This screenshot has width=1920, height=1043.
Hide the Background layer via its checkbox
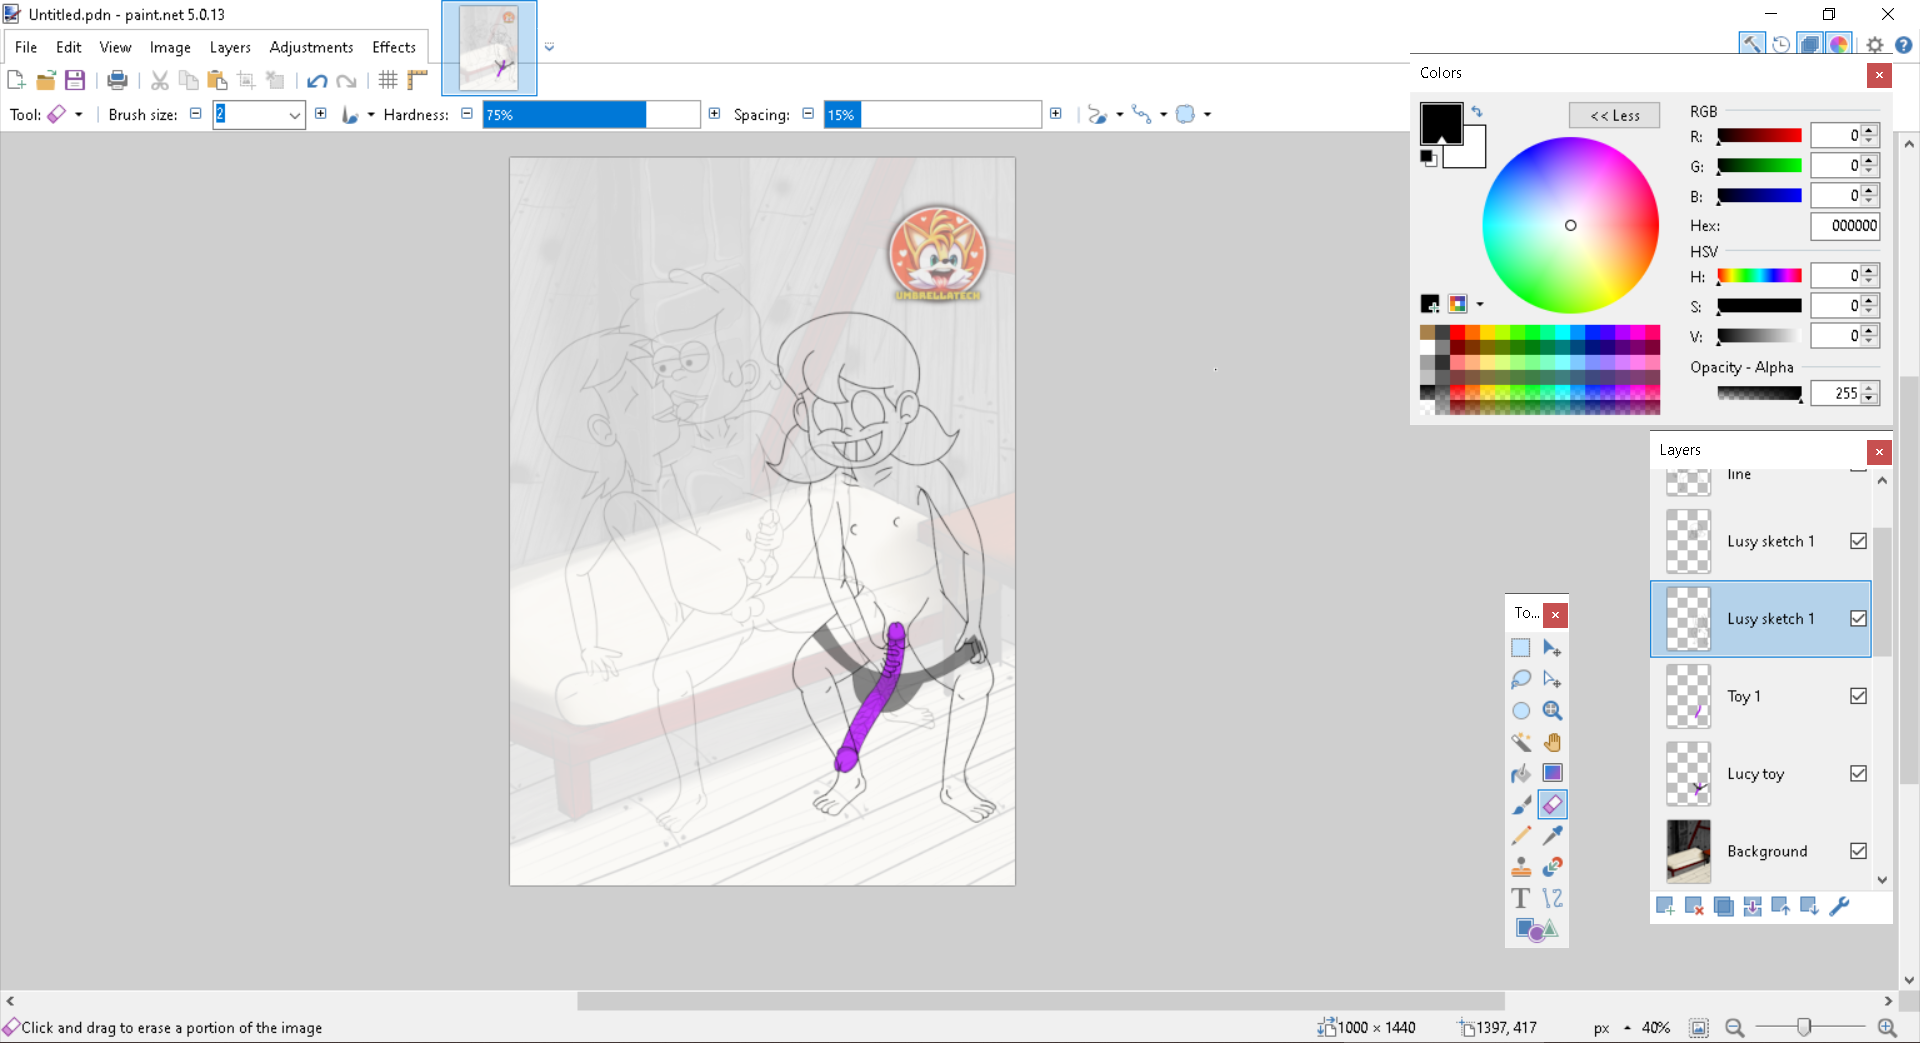[1858, 851]
